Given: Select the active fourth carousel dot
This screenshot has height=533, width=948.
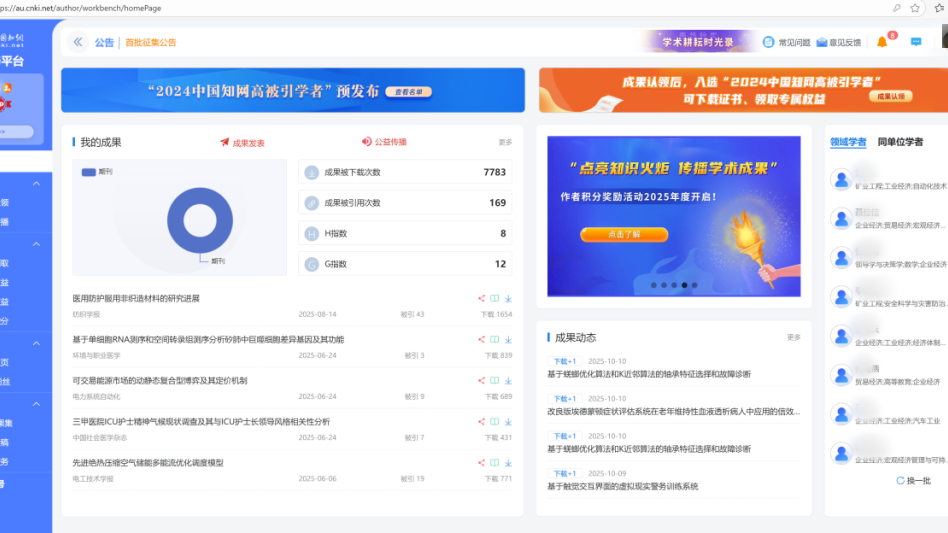Looking at the screenshot, I should tap(684, 285).
